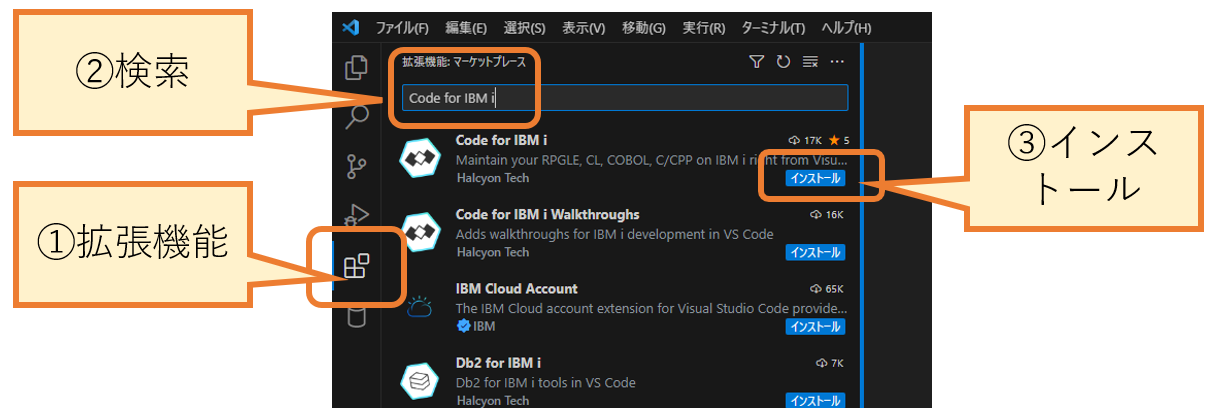Click the verified IBM publisher name
1207x412 pixels.
(x=483, y=326)
